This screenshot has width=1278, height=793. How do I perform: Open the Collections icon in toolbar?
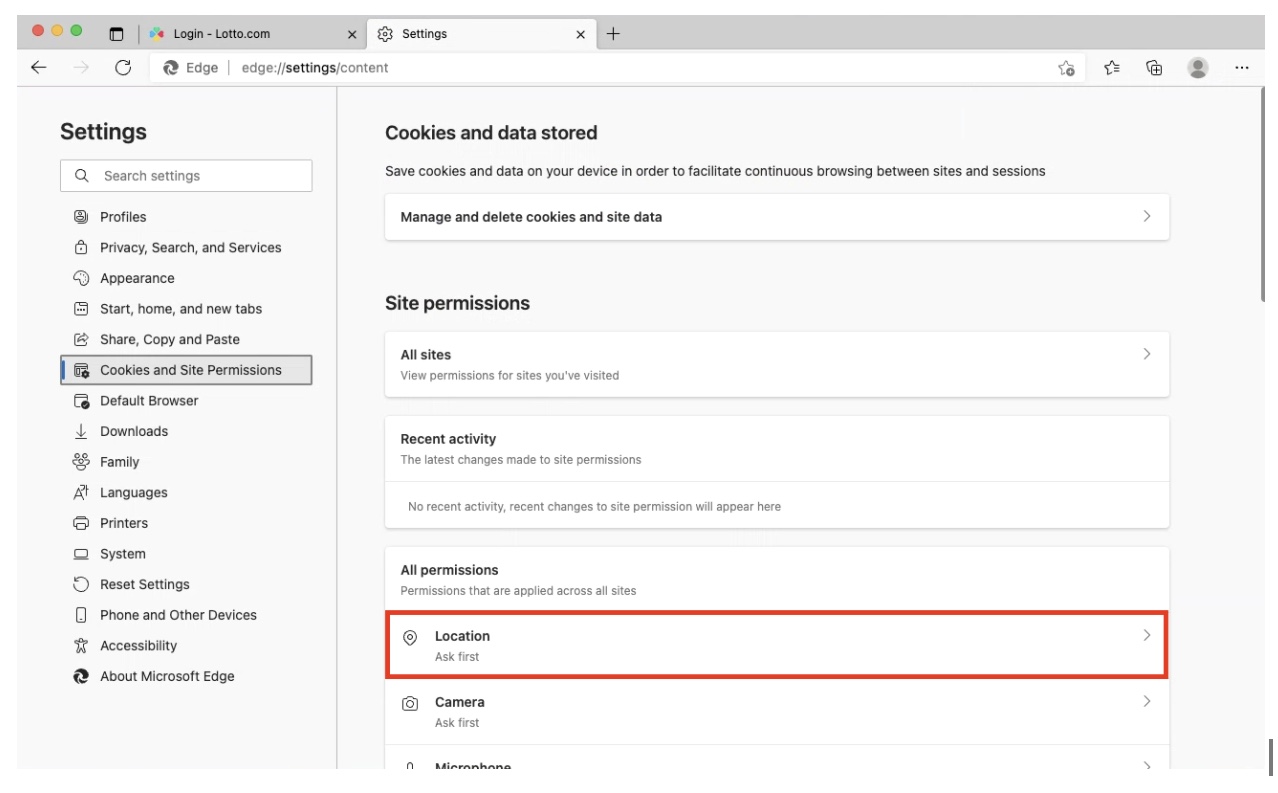(1154, 68)
